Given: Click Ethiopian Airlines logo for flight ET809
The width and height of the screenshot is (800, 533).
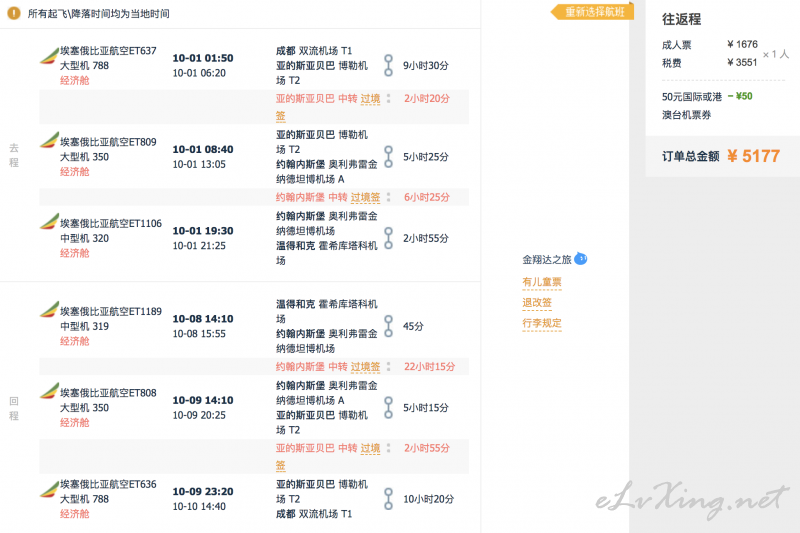Looking at the screenshot, I should click(x=48, y=140).
